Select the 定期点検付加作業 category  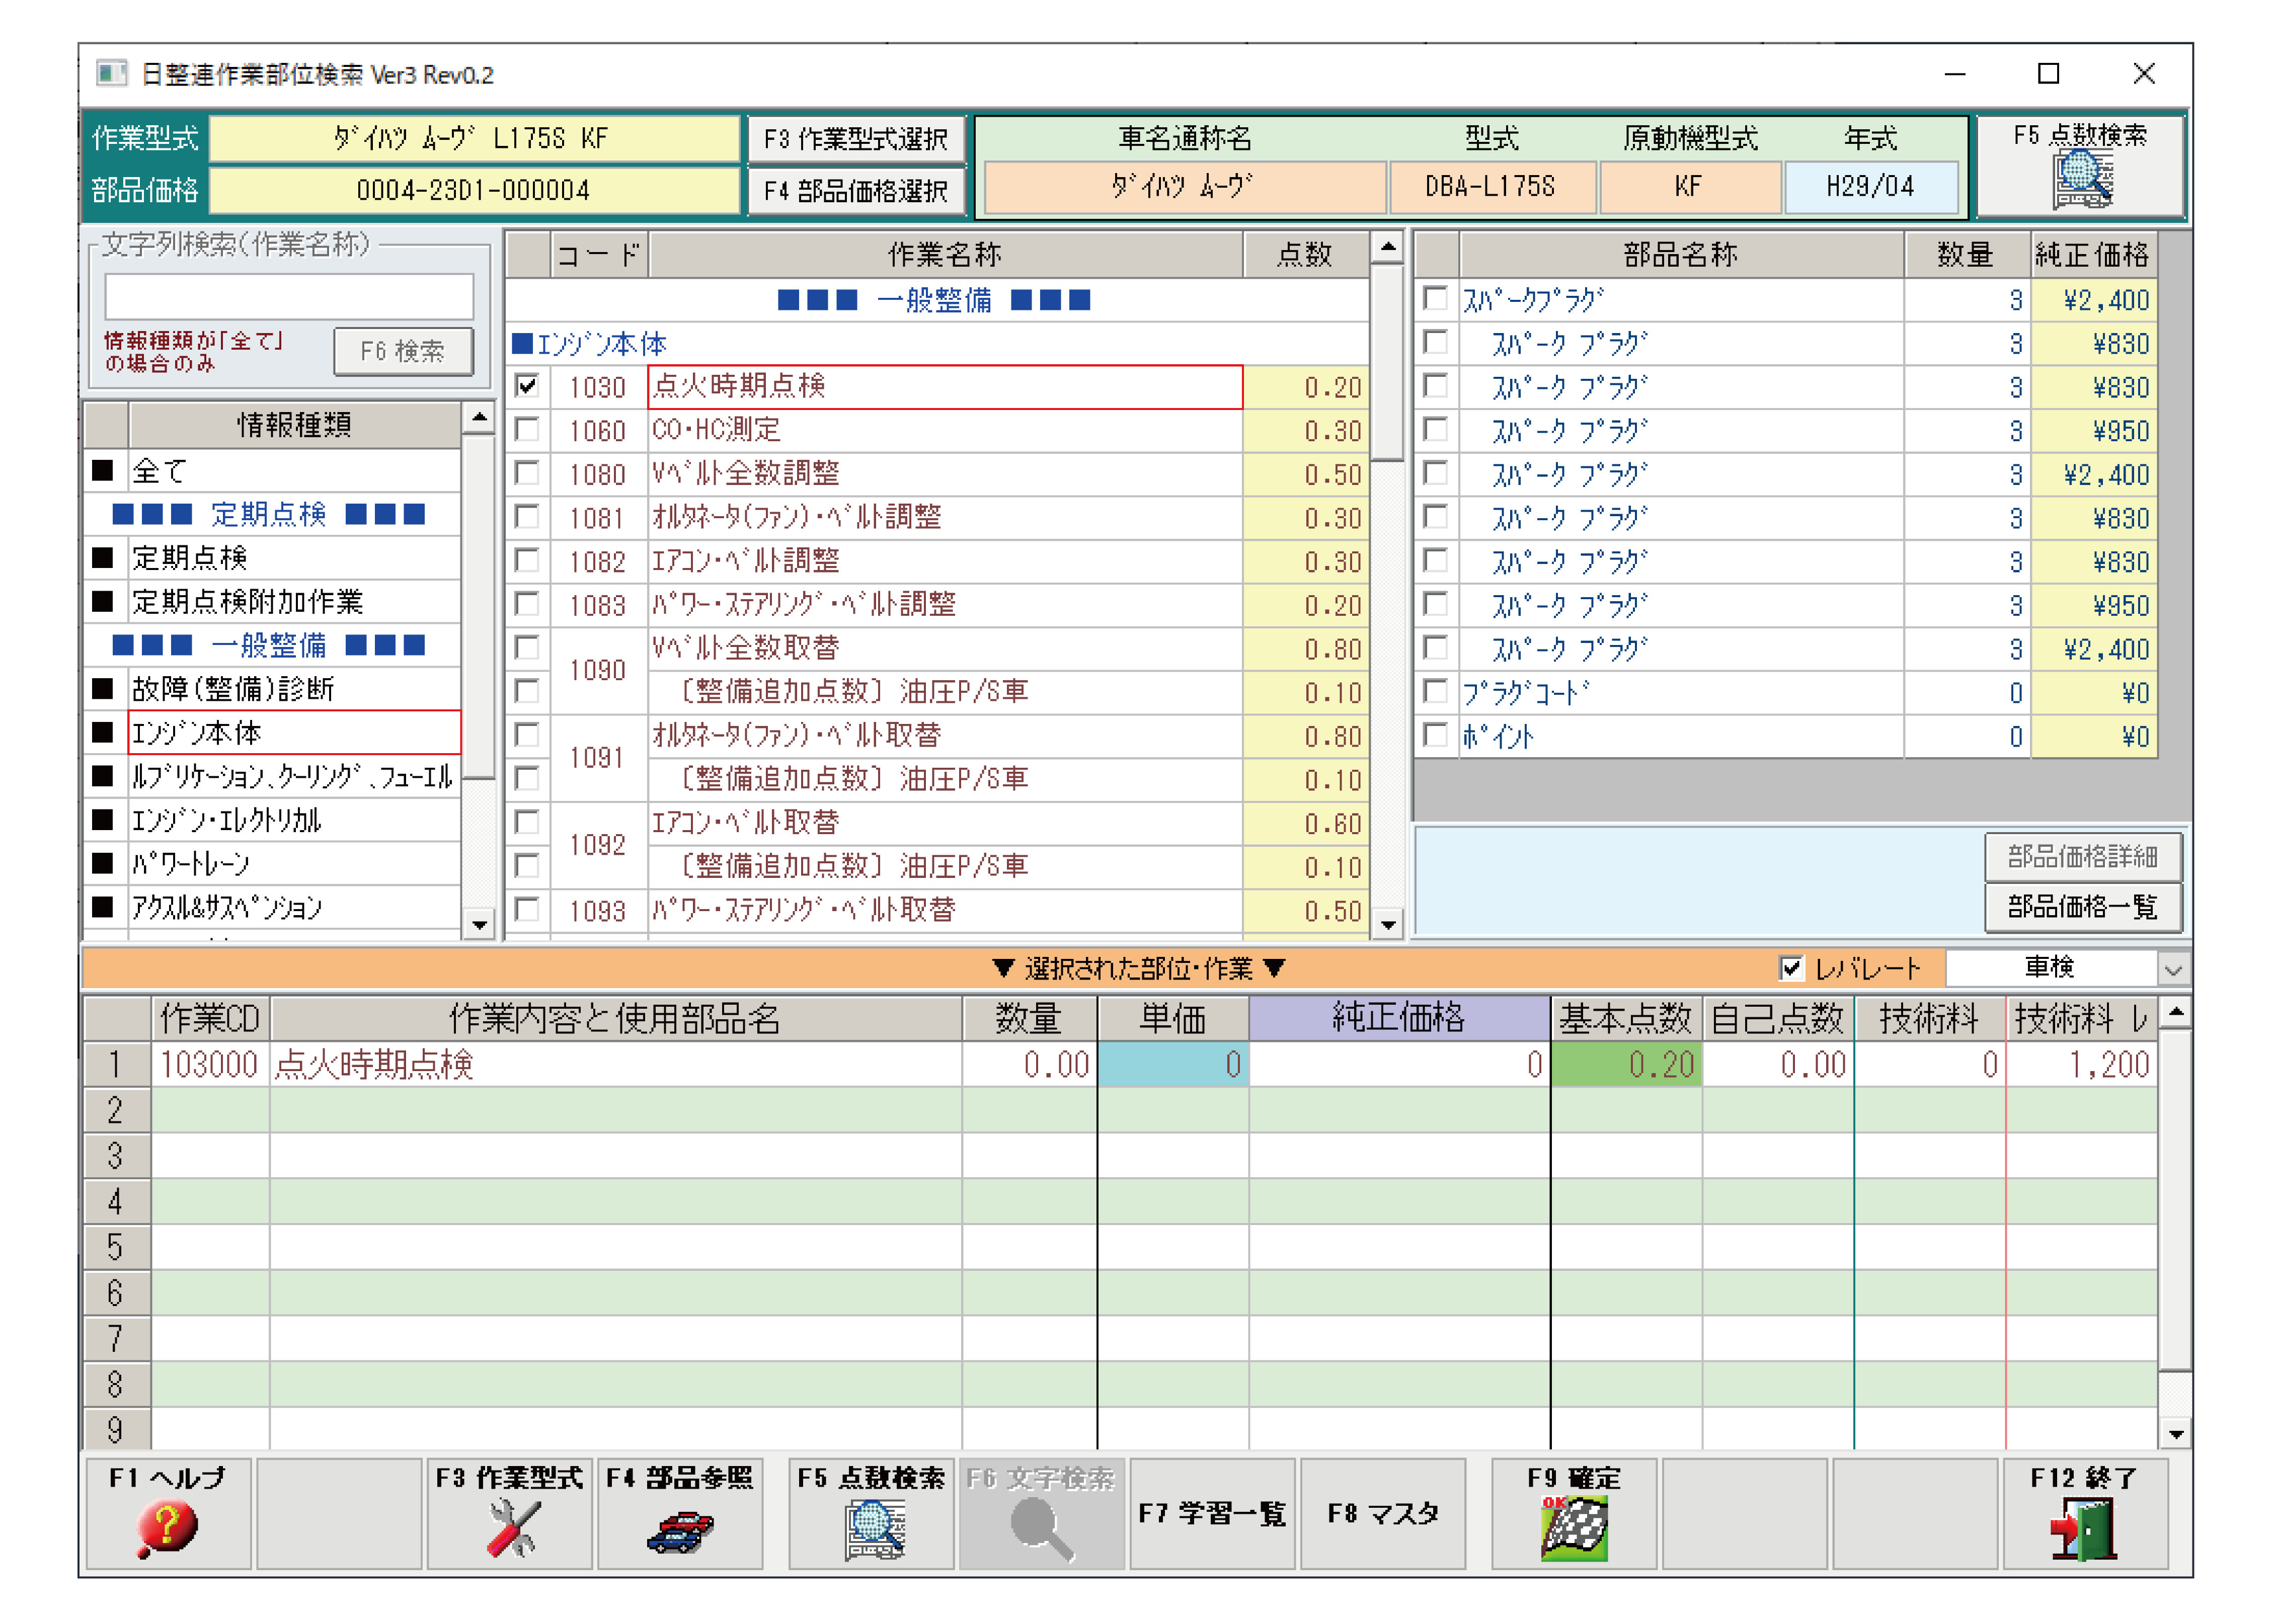click(x=247, y=601)
